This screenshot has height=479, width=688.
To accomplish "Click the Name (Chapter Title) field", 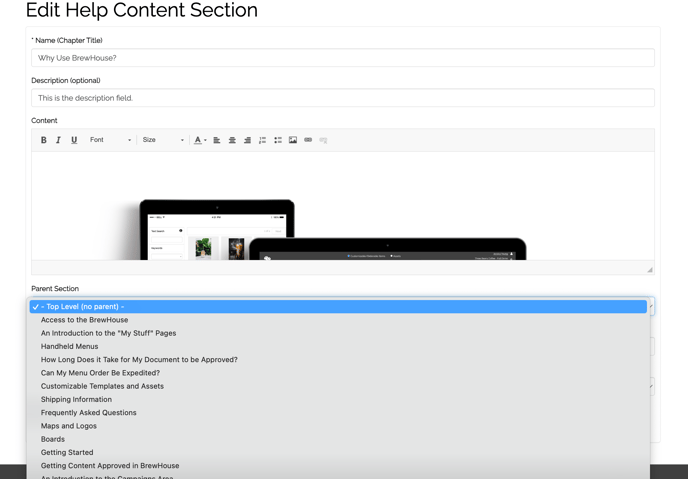I will pos(343,58).
